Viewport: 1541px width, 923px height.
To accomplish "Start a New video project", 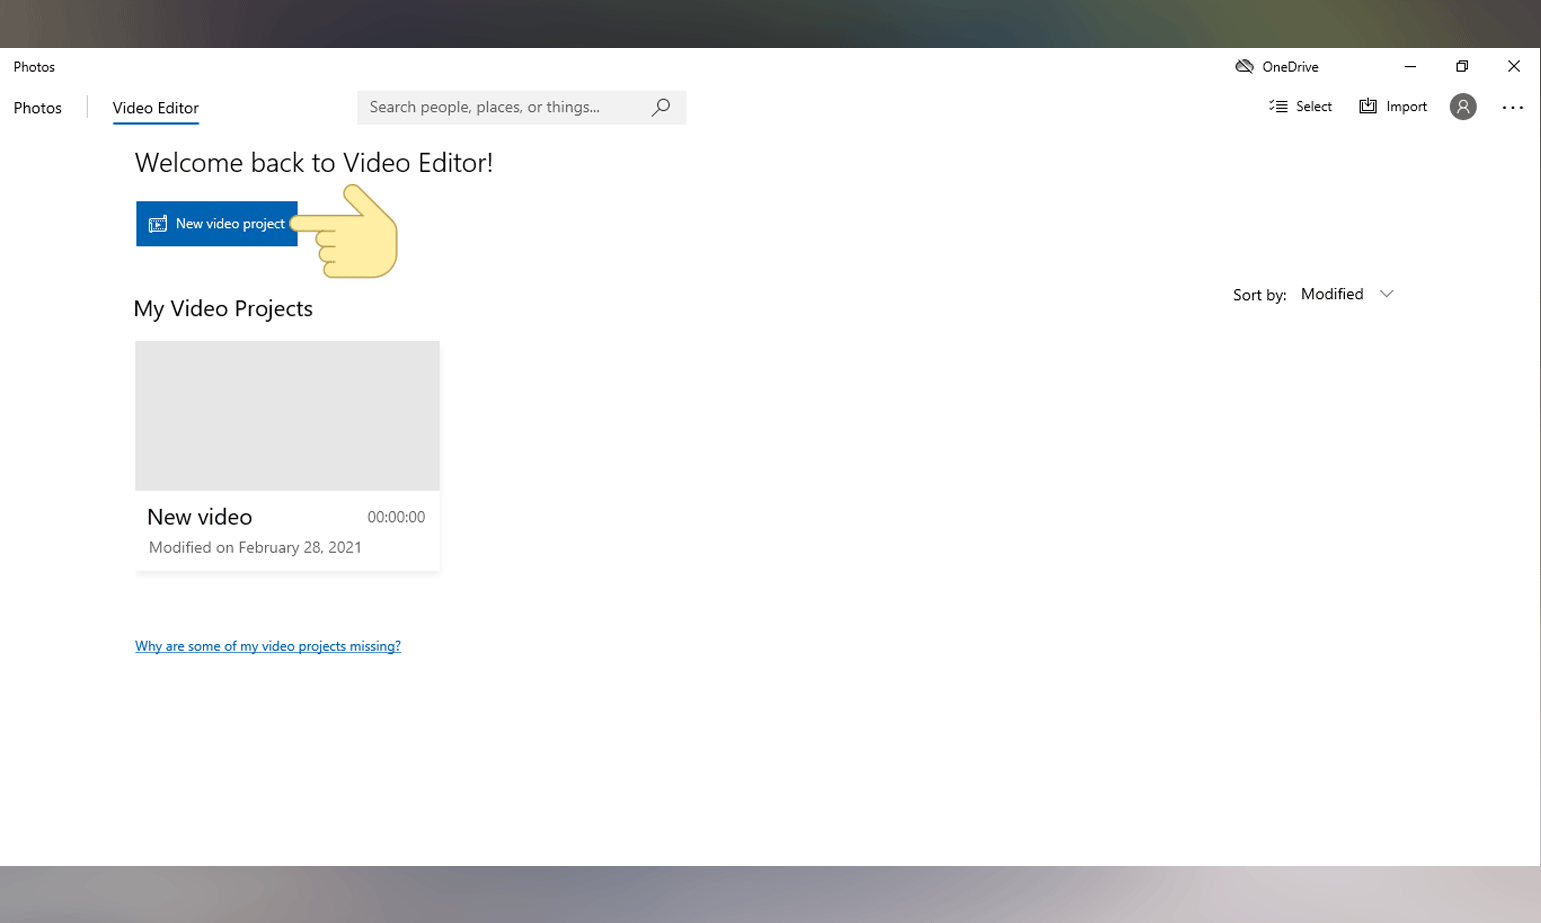I will tap(216, 224).
